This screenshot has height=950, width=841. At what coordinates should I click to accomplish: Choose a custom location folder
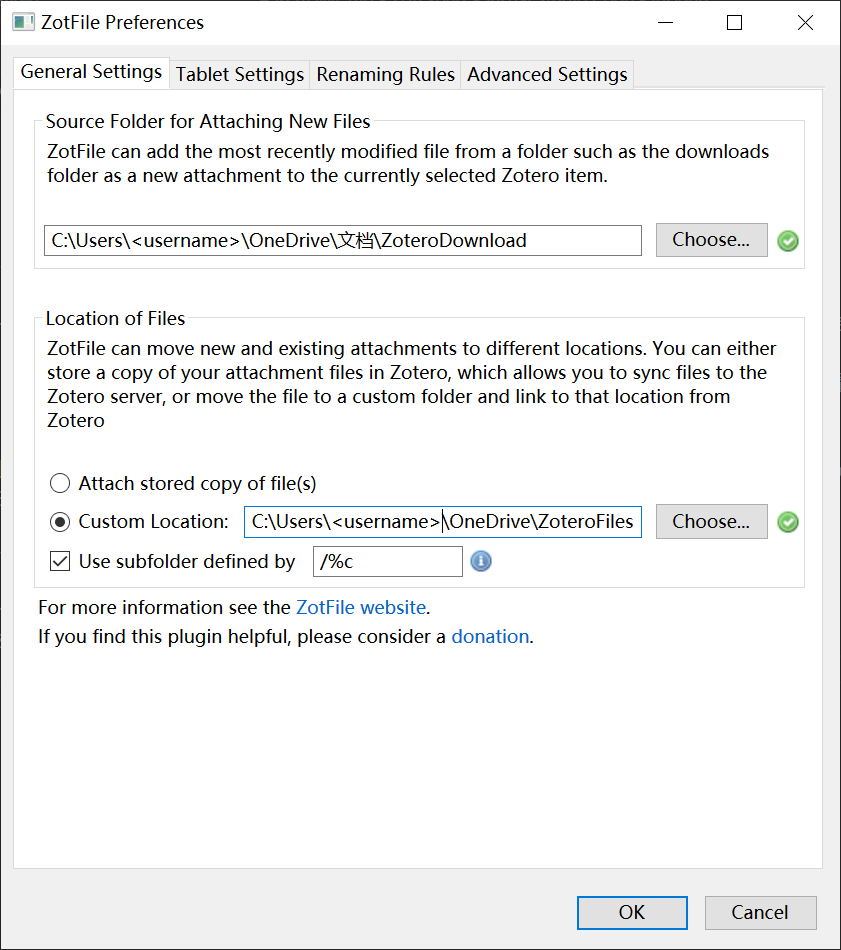tap(711, 521)
